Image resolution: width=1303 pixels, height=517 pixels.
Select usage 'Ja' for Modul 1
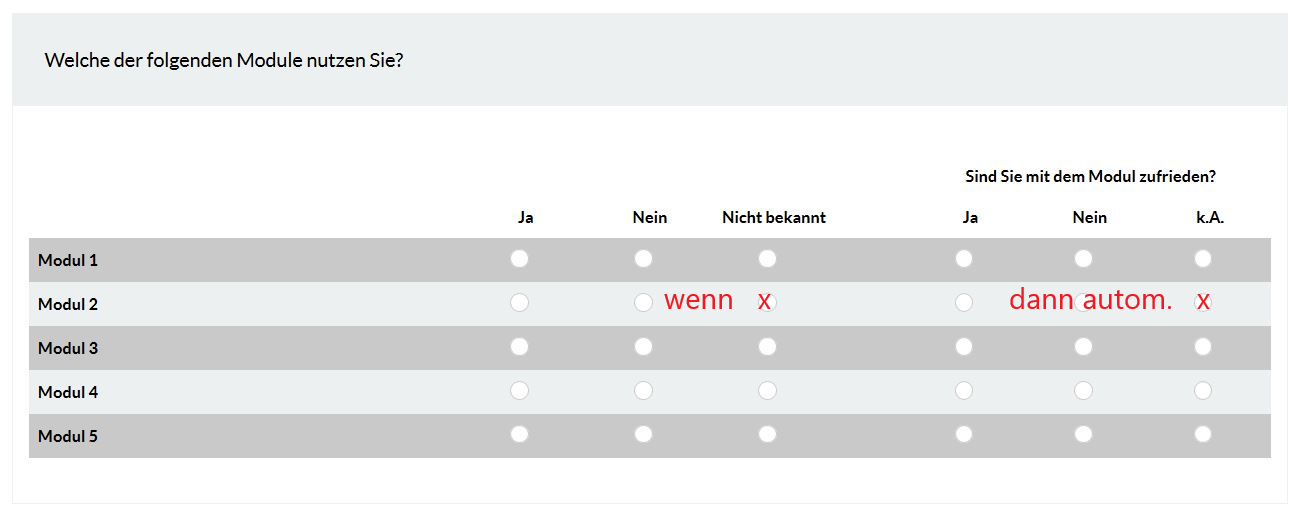[519, 259]
